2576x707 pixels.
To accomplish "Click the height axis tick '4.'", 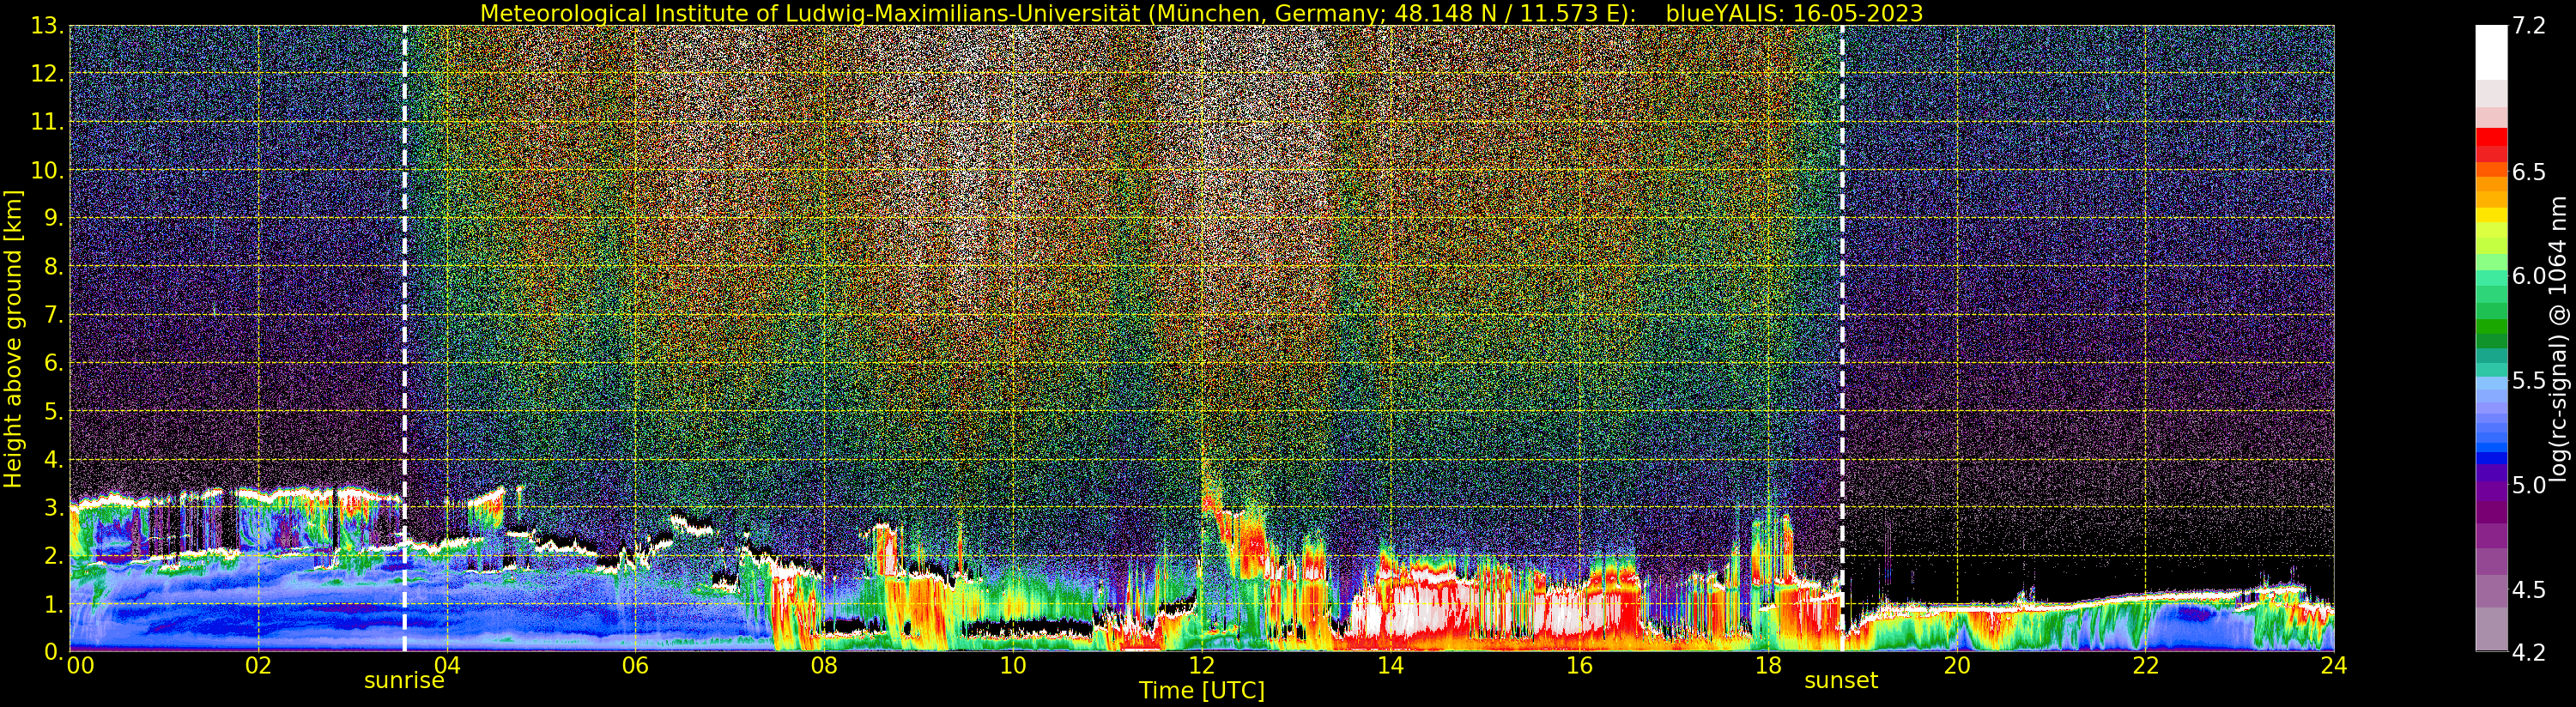I will coord(53,460).
